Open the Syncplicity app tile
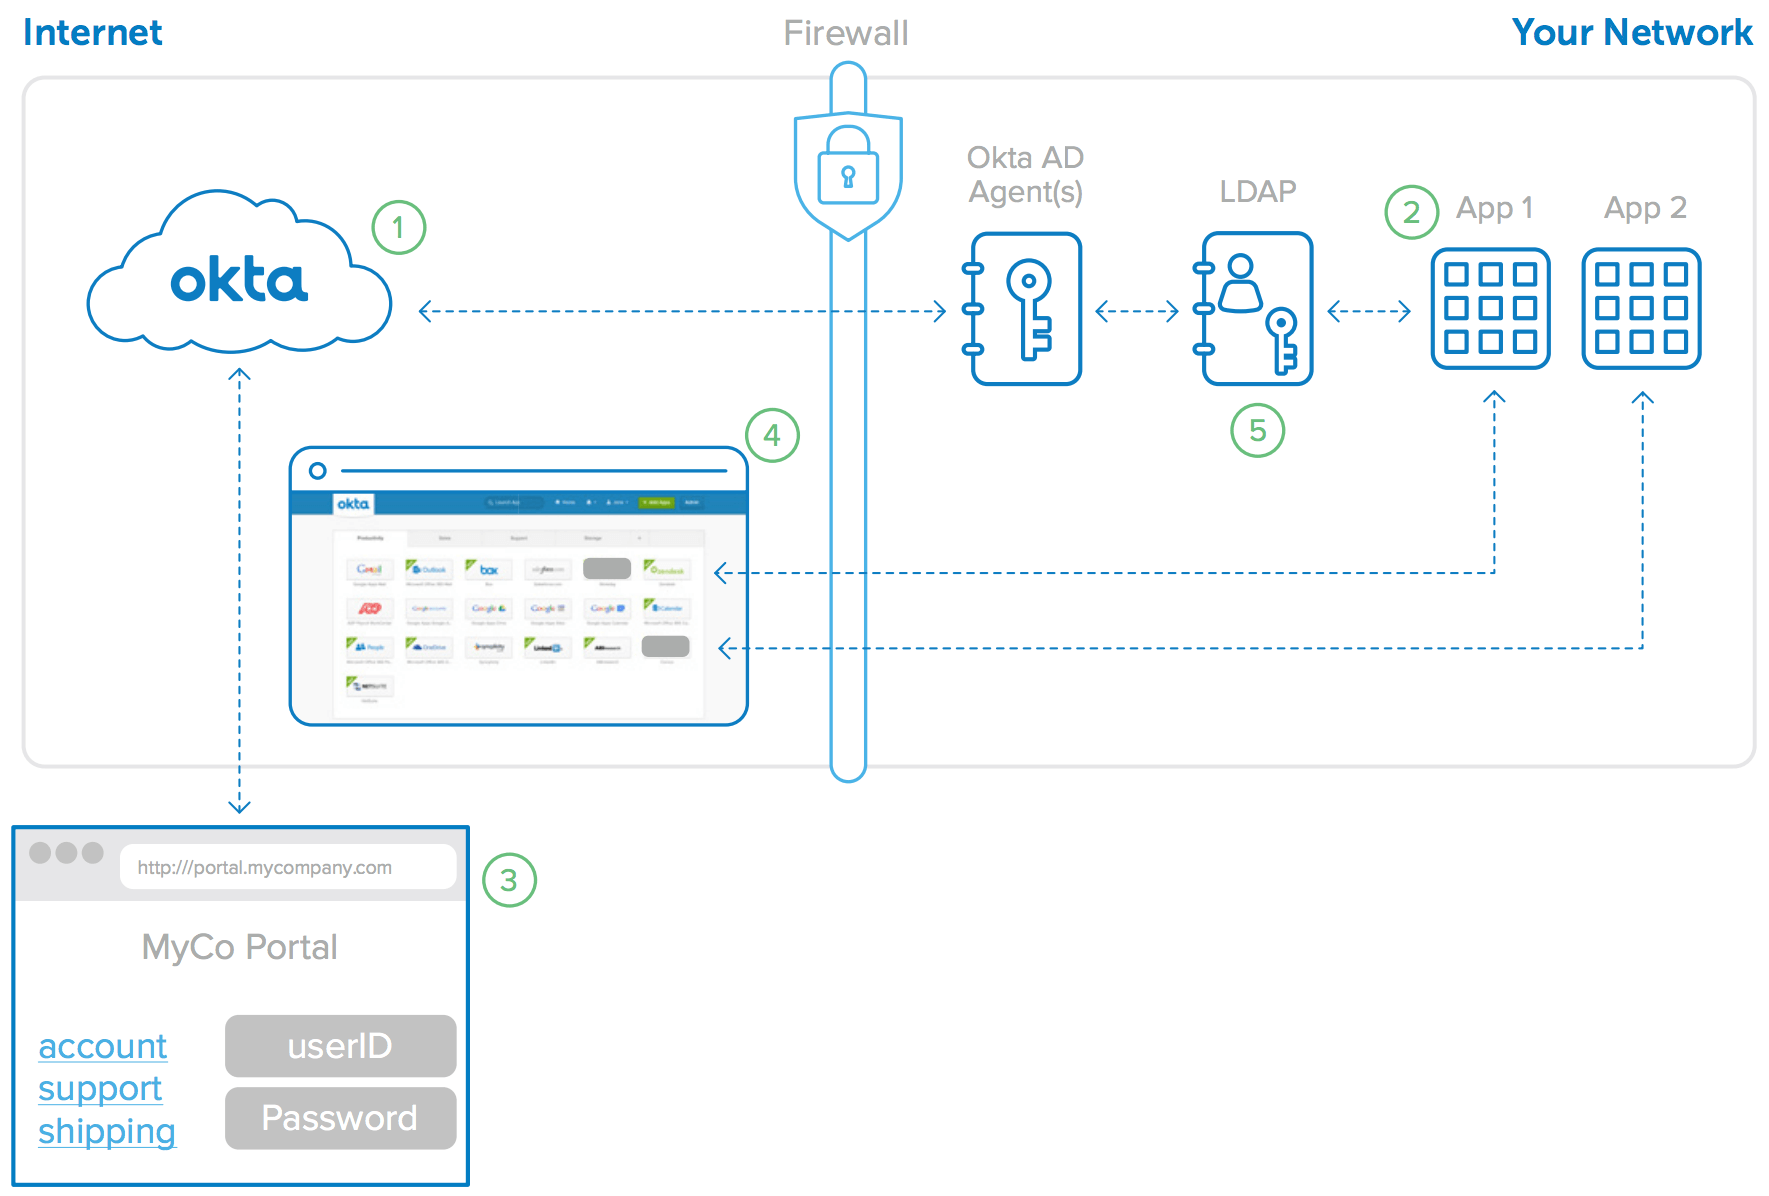Viewport: 1769px width, 1196px height. pyautogui.click(x=489, y=647)
